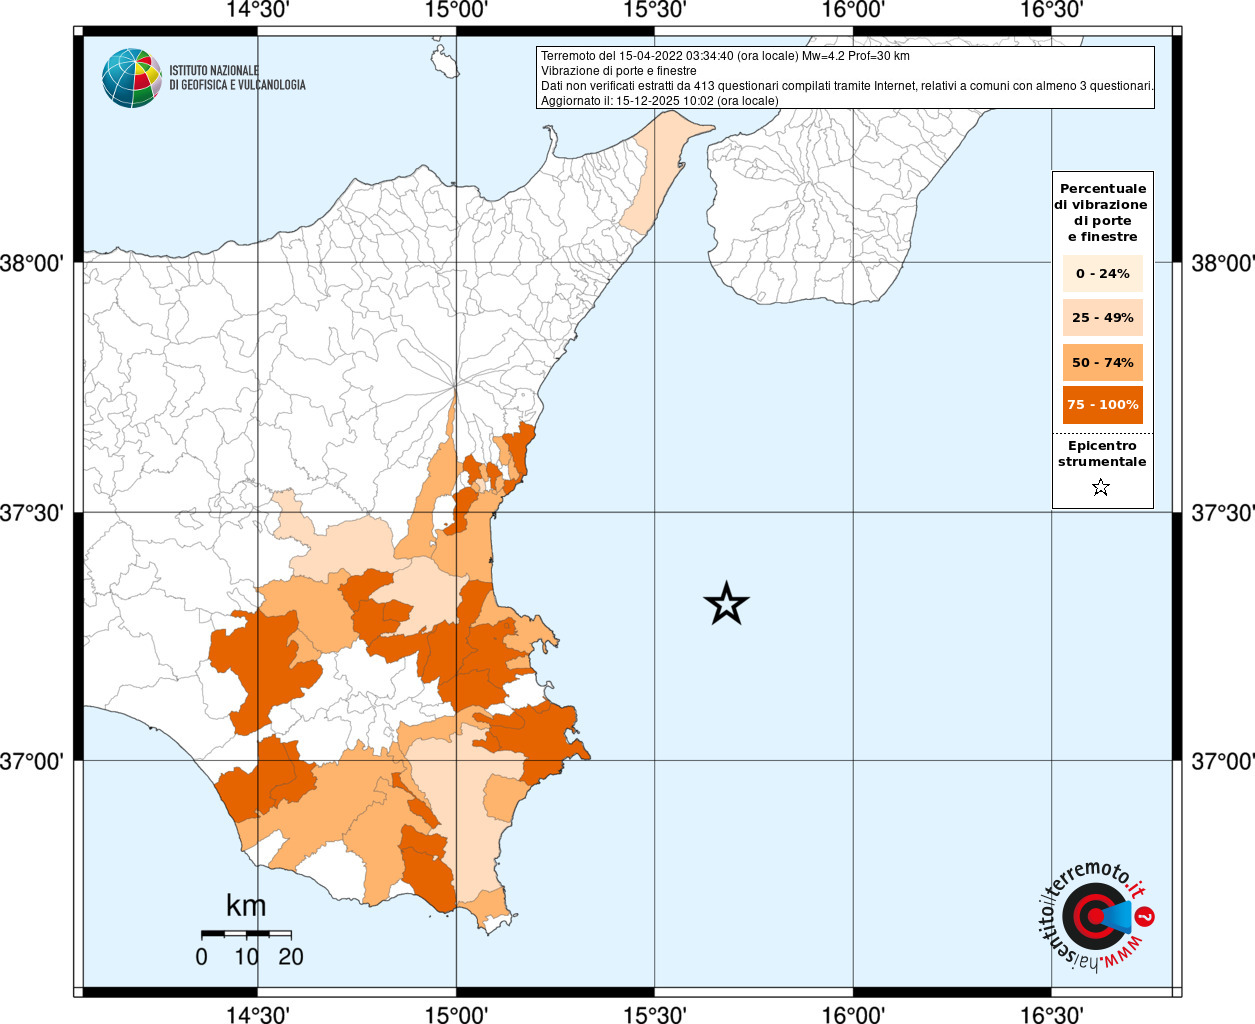Viewport: 1255px width, 1024px height.
Task: Click the bottom axis label 15°30'
Action: [655, 1014]
